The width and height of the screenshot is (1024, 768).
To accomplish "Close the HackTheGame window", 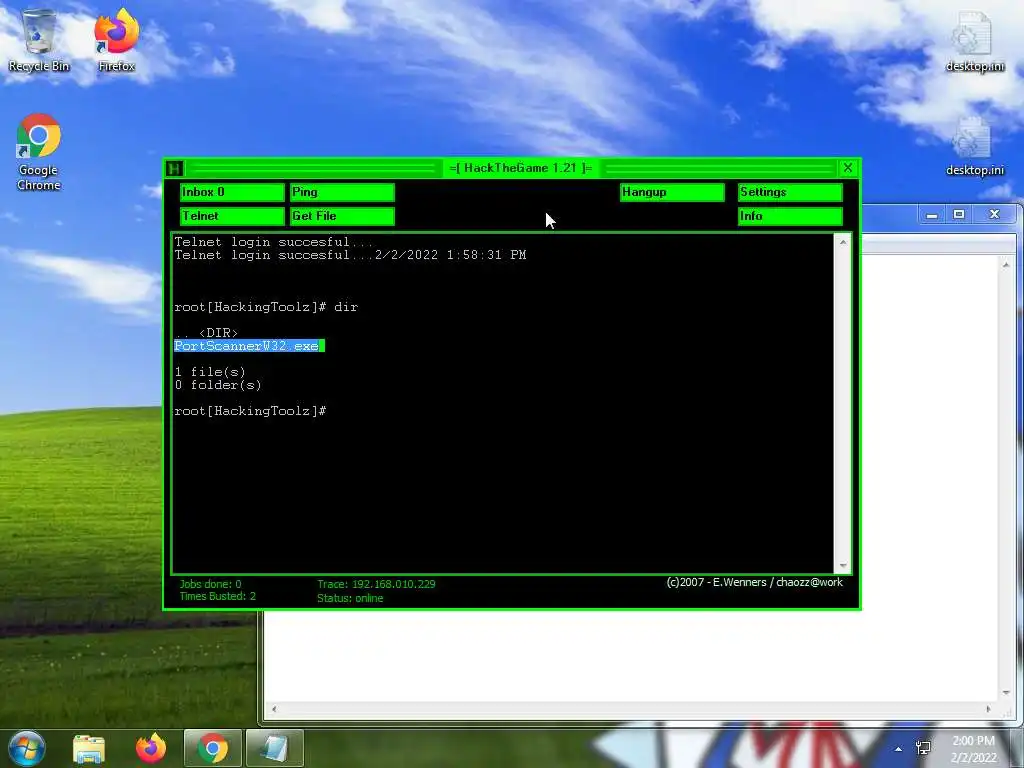I will [848, 168].
